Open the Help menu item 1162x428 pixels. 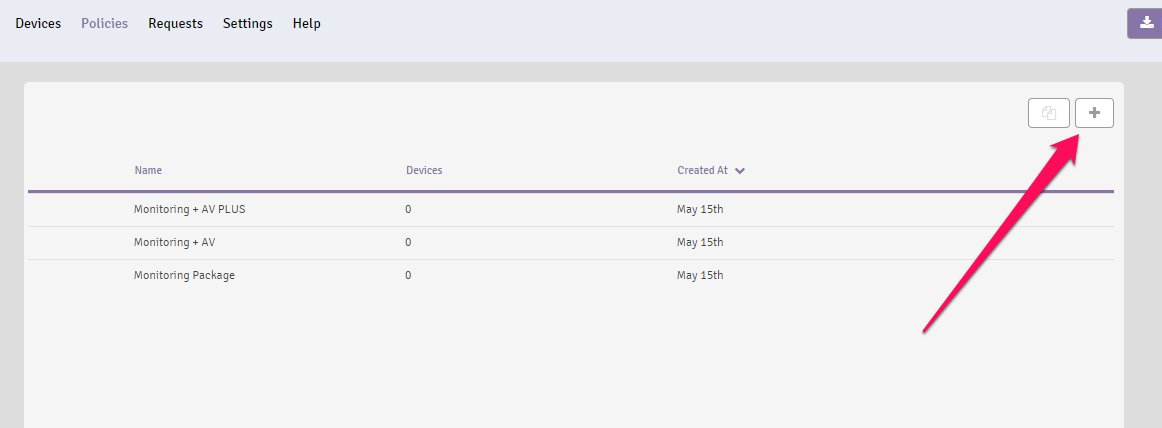(307, 24)
